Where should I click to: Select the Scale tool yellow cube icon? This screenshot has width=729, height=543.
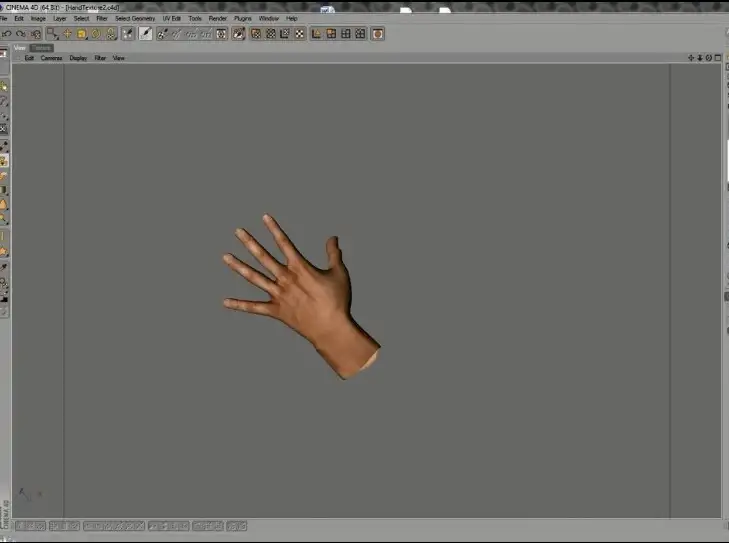click(x=82, y=34)
